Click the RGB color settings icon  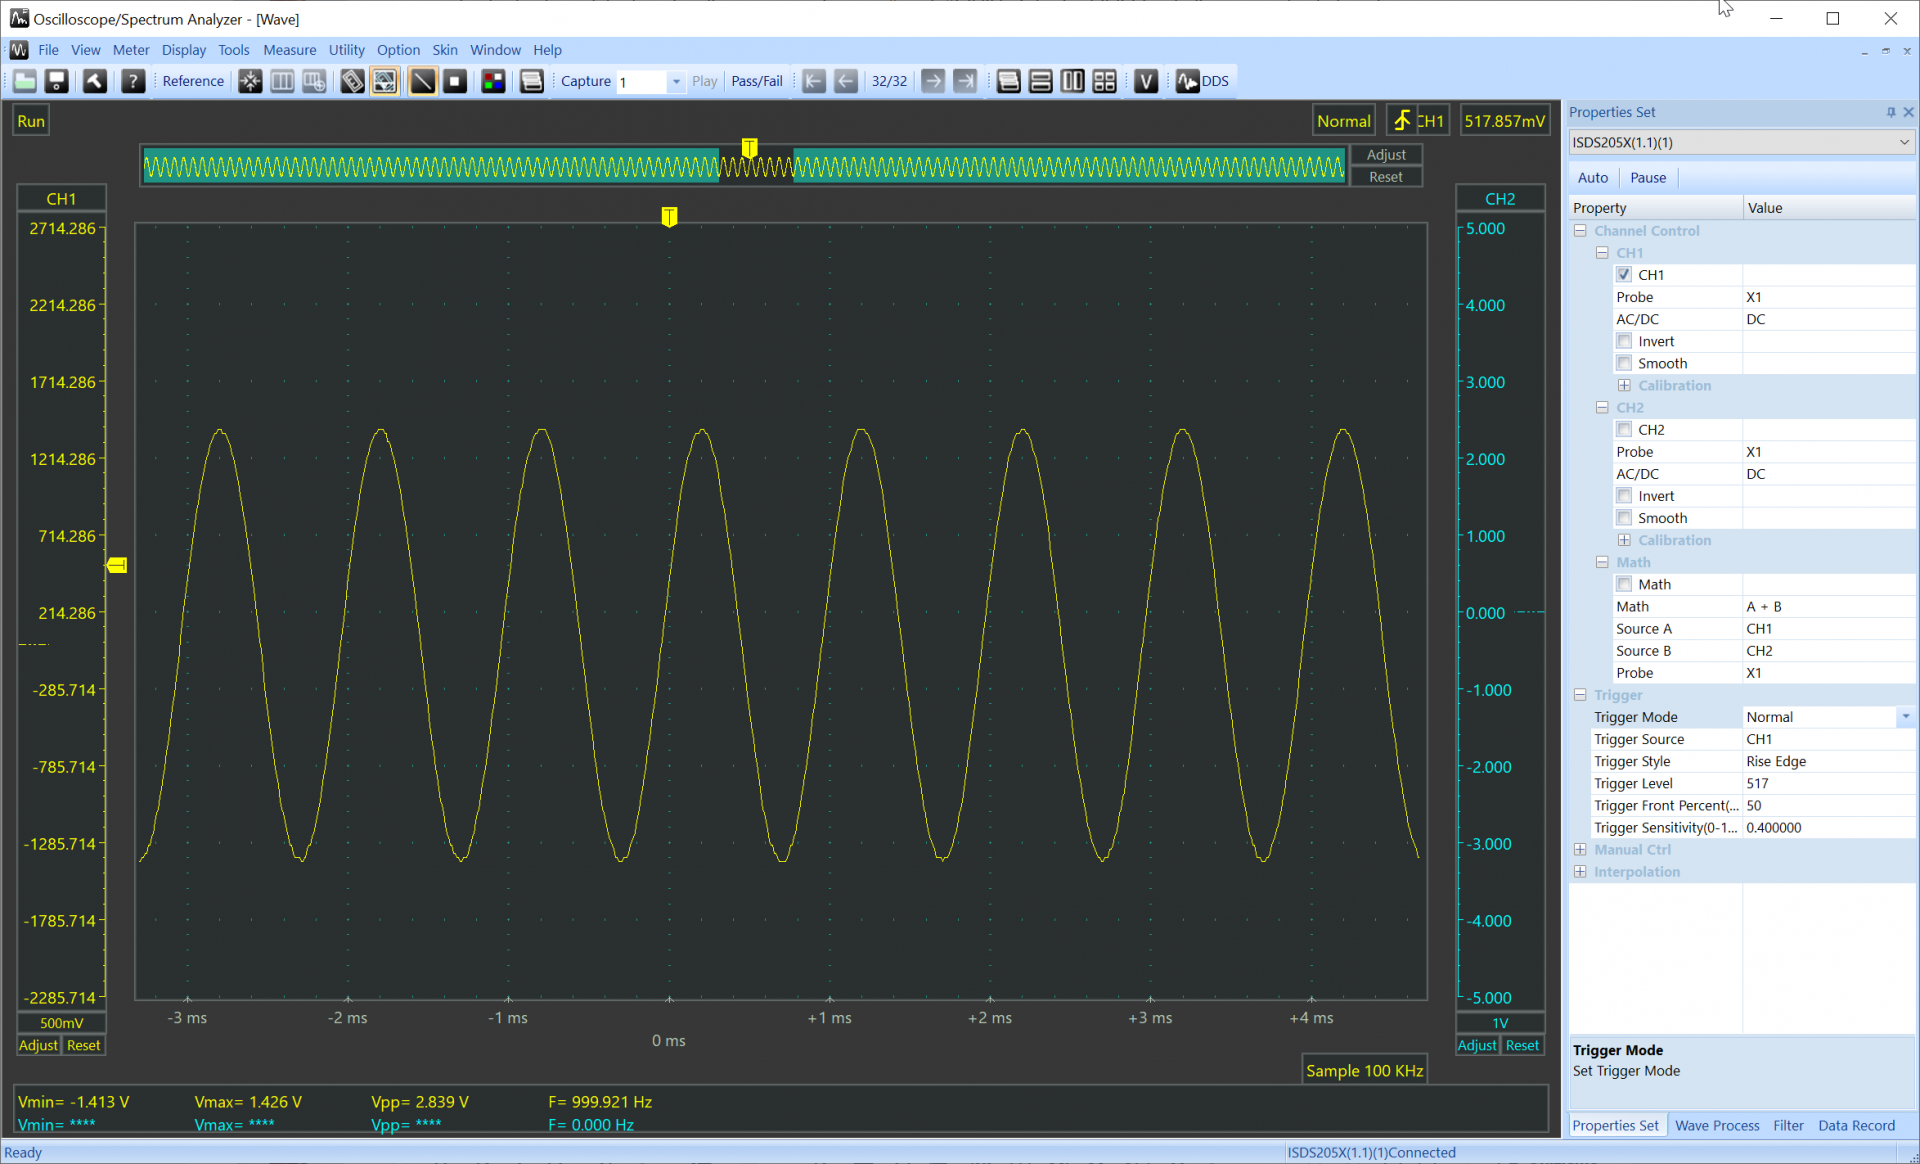point(493,81)
